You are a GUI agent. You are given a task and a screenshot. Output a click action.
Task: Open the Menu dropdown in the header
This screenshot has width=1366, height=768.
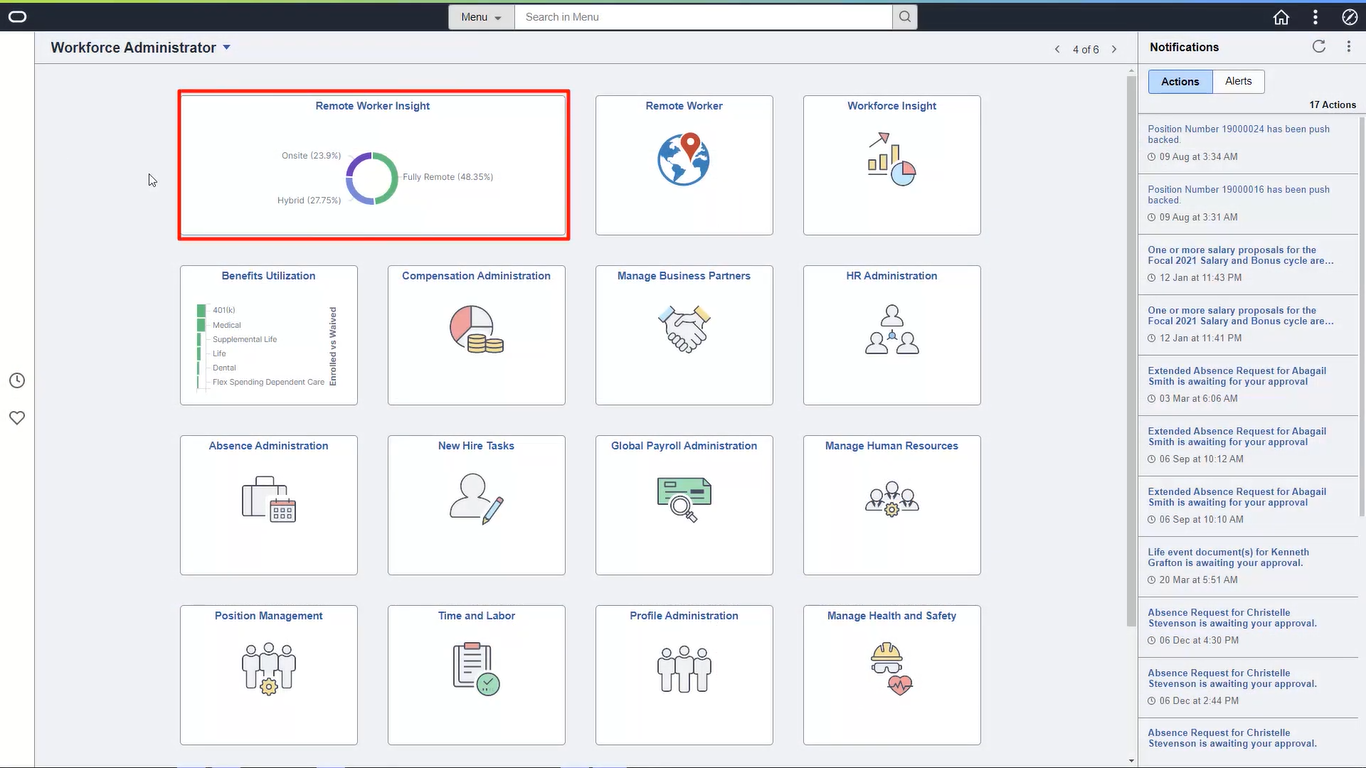[x=481, y=17]
